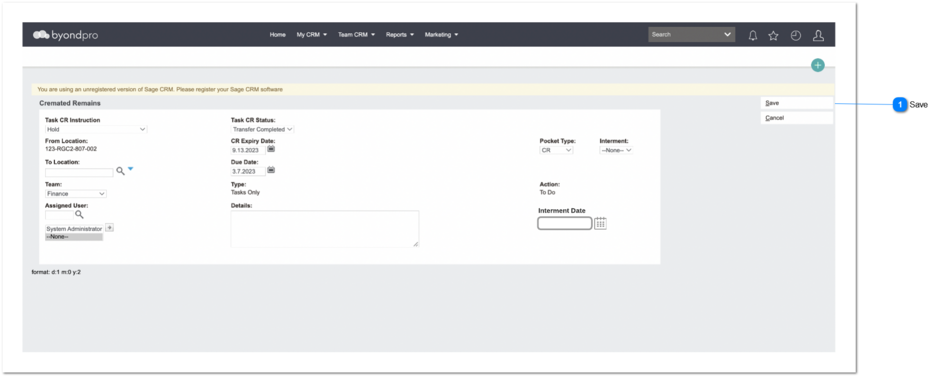This screenshot has height=377, width=936.
Task: Open CR Expiry Date calendar icon
Action: click(270, 149)
